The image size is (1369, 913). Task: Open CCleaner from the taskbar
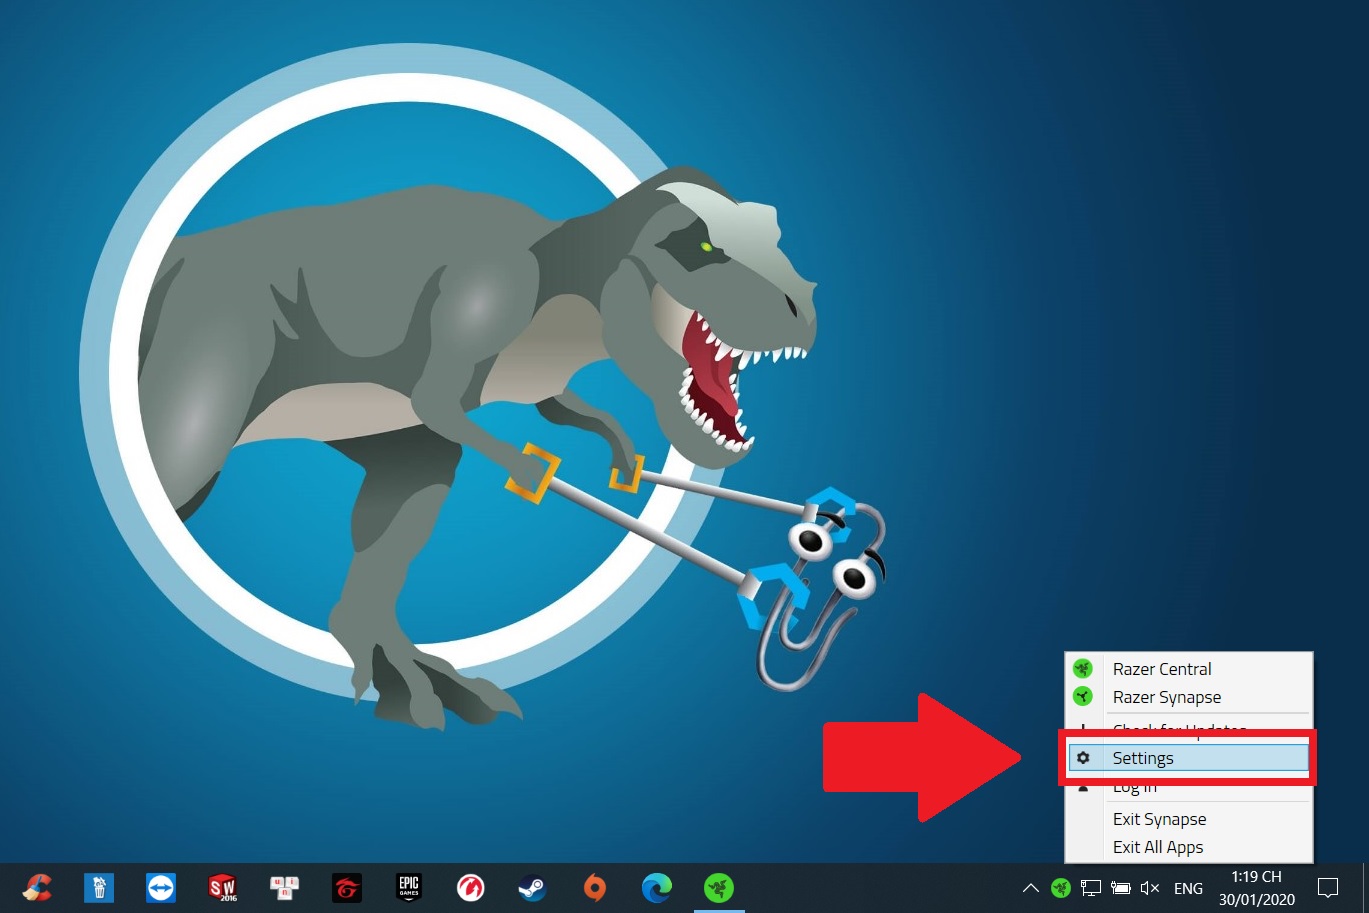(37, 887)
